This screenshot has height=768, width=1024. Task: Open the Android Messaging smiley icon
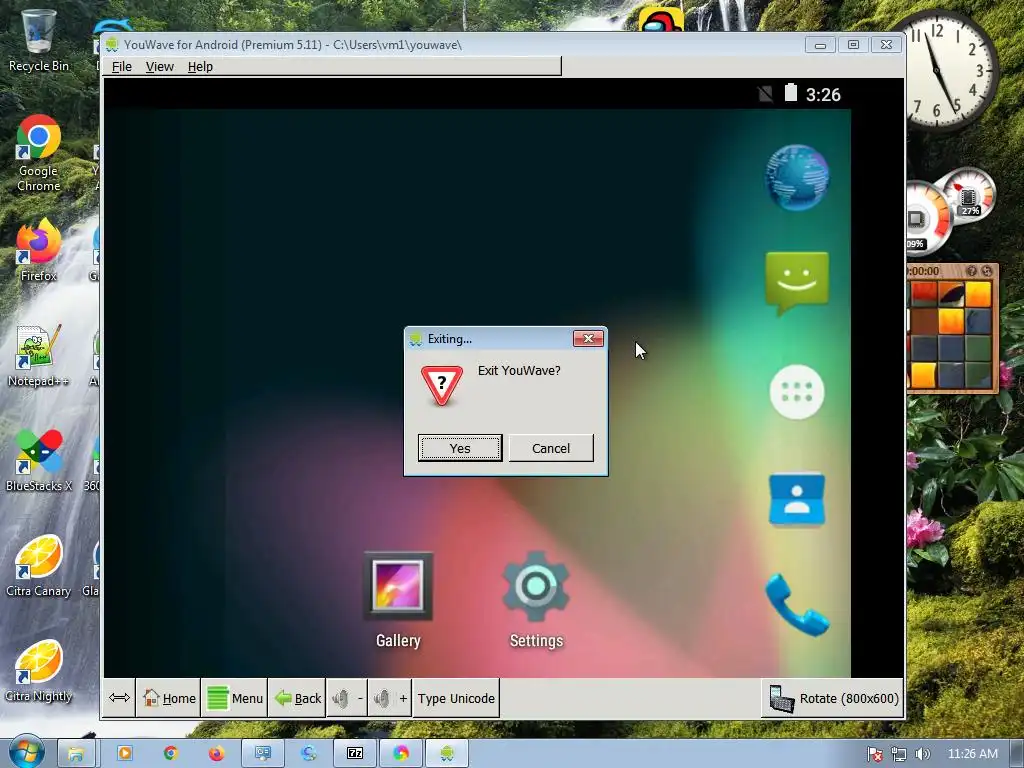tap(797, 283)
